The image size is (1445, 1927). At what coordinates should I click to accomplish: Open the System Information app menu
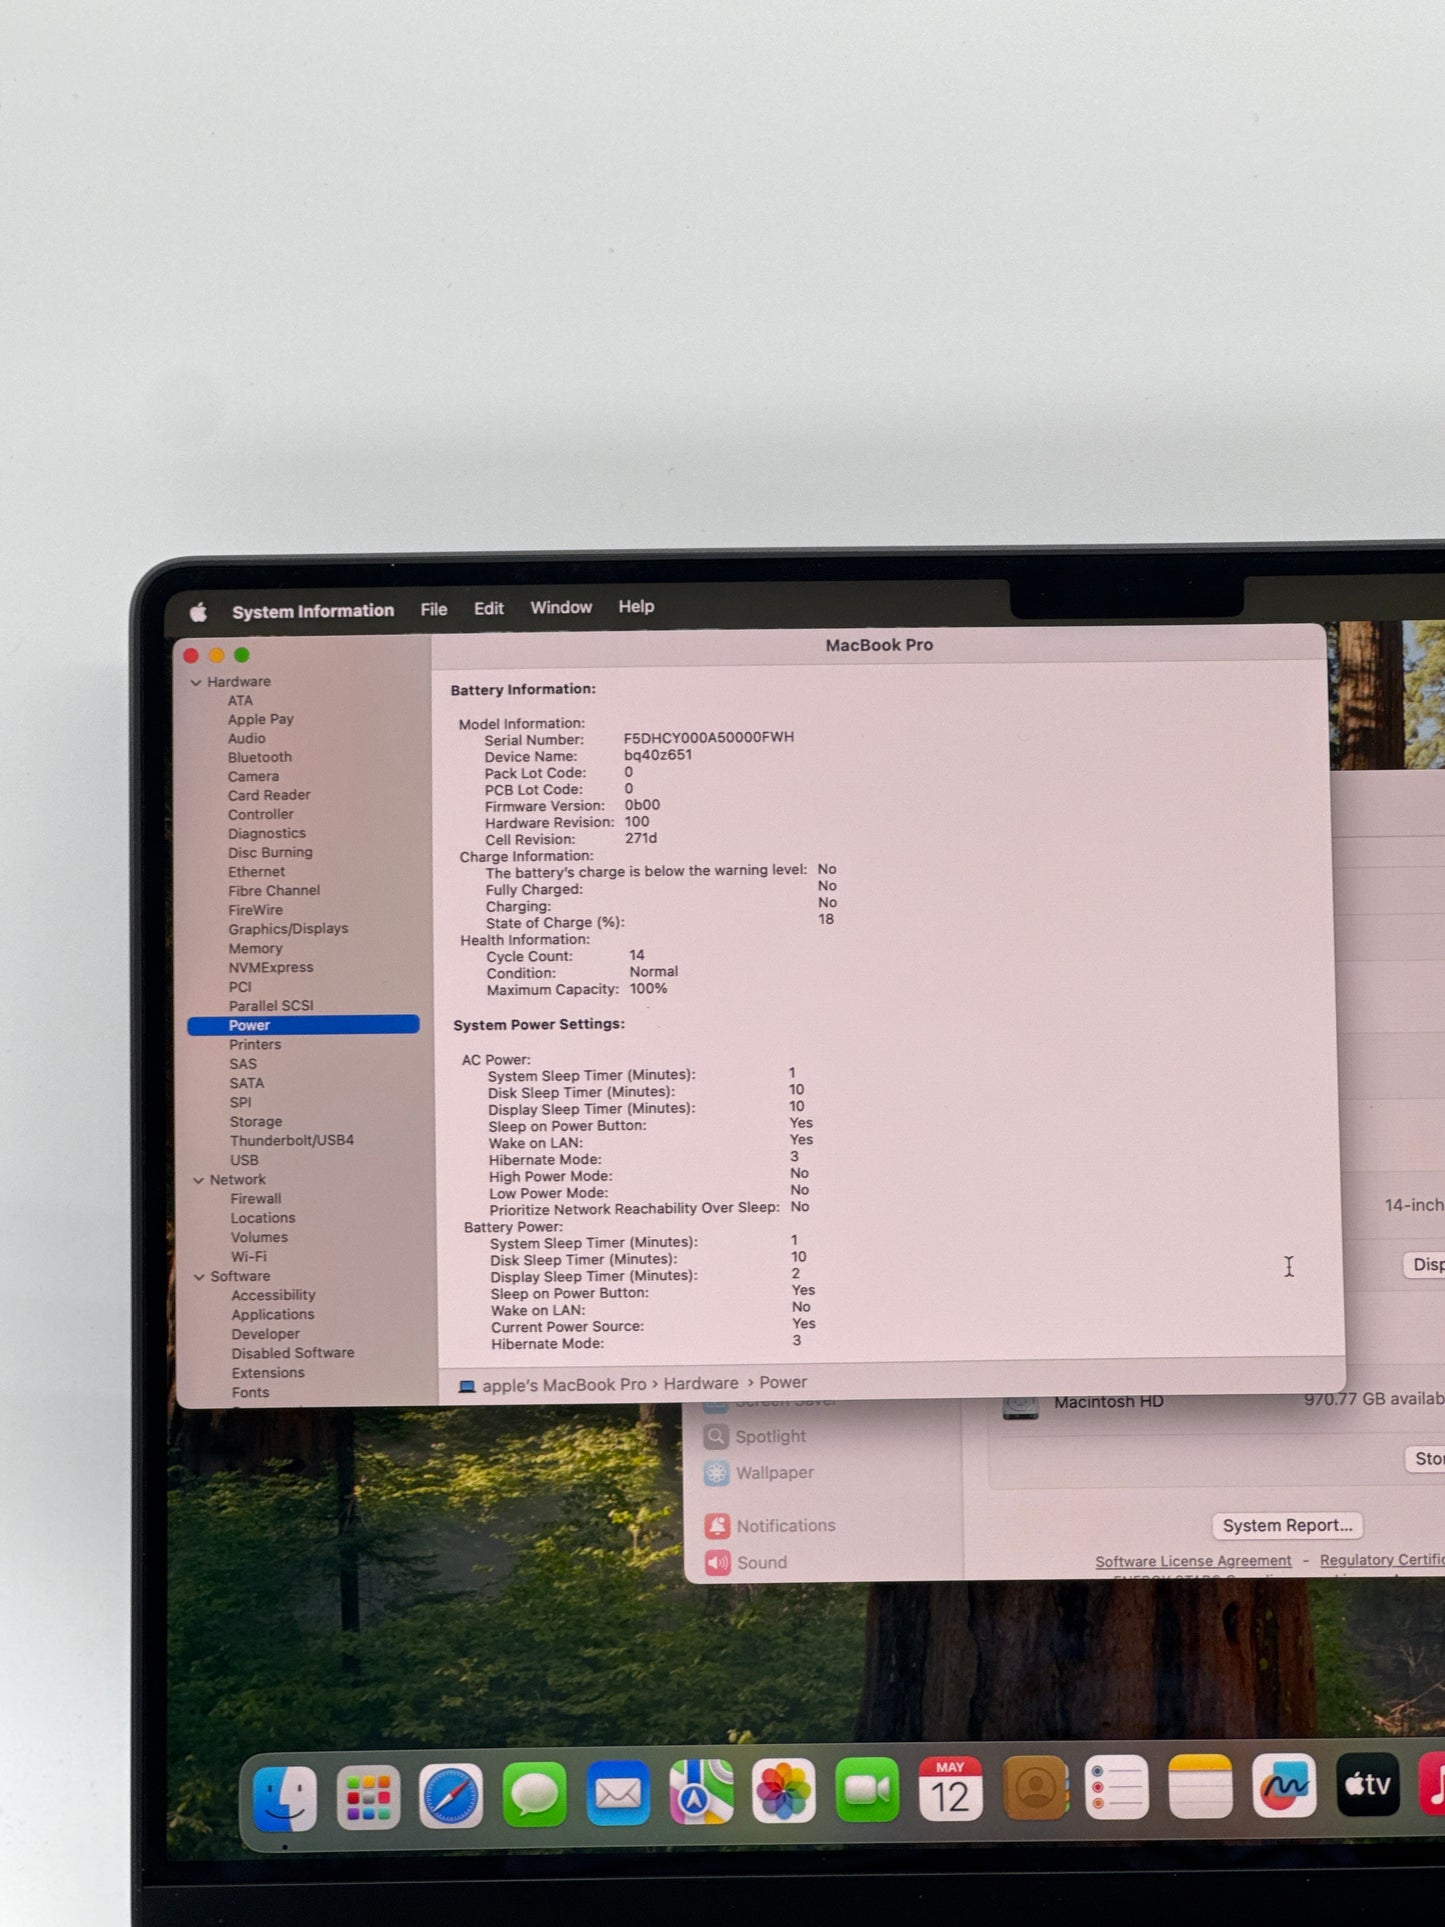313,611
